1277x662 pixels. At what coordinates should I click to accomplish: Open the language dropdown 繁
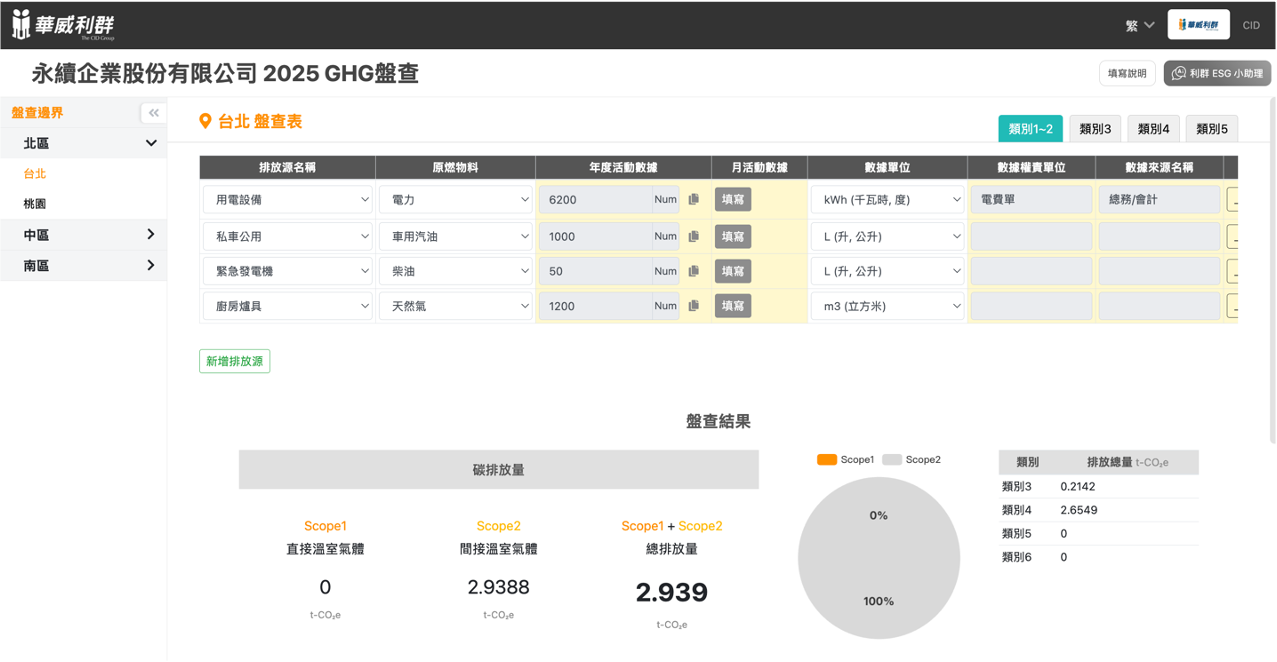pos(1139,25)
